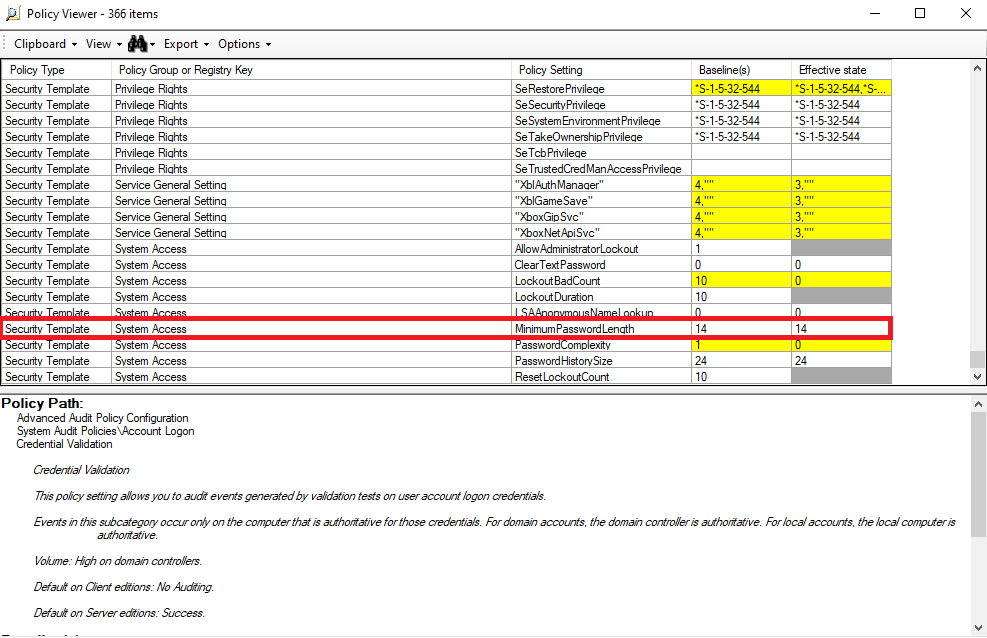Click the Policy Viewer app icon in title bar
The image size is (987, 638).
coord(12,13)
